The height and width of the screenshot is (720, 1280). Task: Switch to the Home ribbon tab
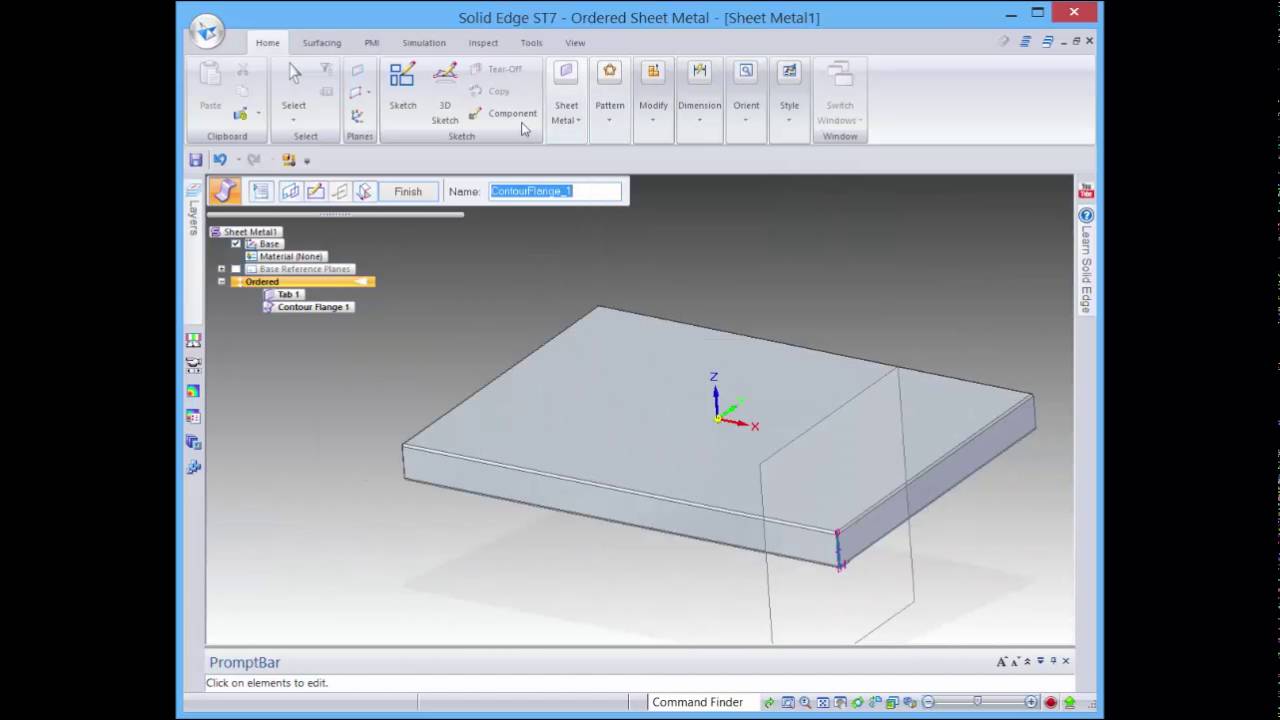[x=267, y=43]
